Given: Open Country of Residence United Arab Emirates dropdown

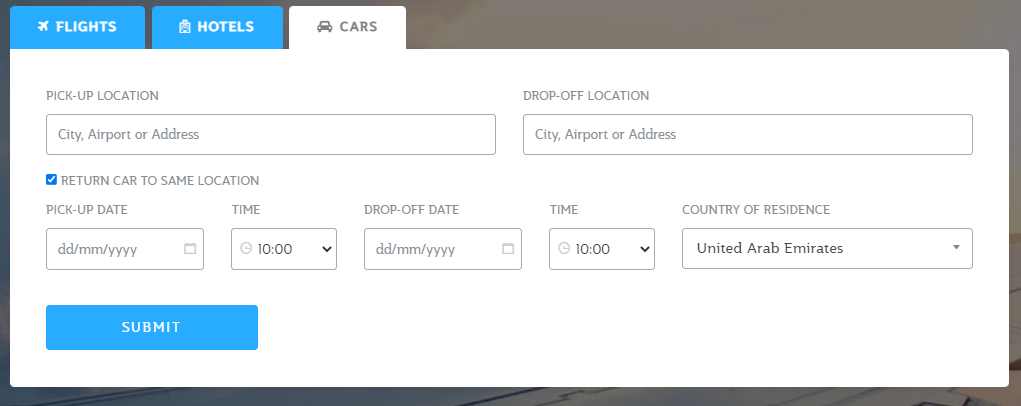Looking at the screenshot, I should point(827,249).
